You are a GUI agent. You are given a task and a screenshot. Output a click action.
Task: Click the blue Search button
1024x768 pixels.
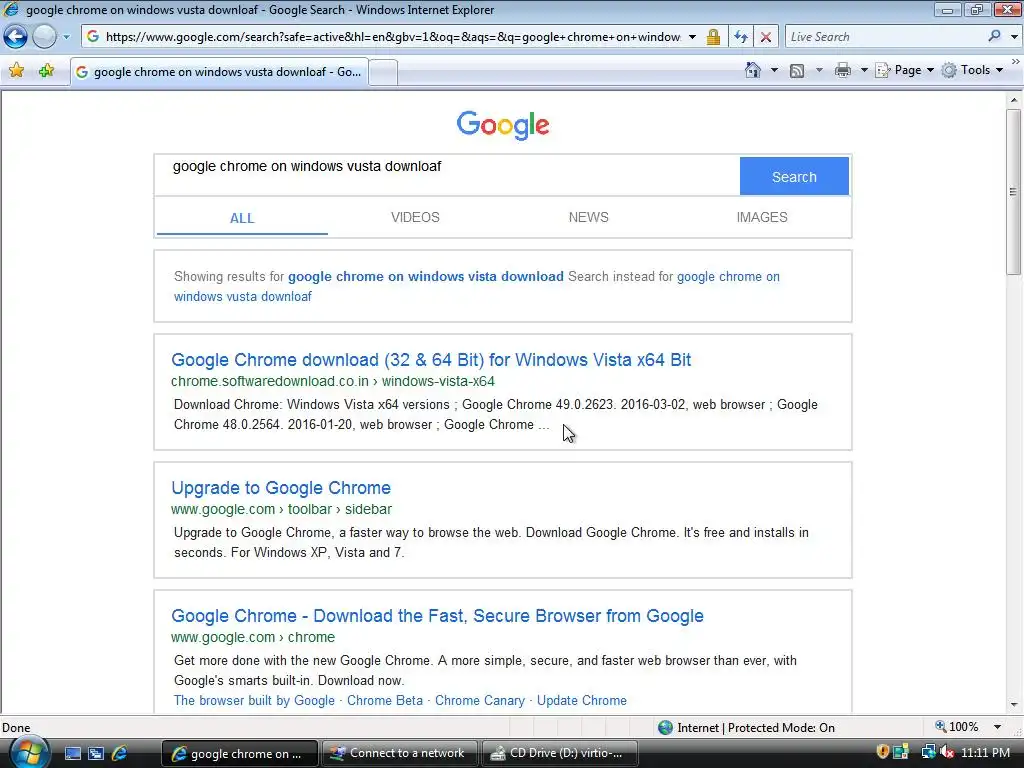(x=794, y=176)
